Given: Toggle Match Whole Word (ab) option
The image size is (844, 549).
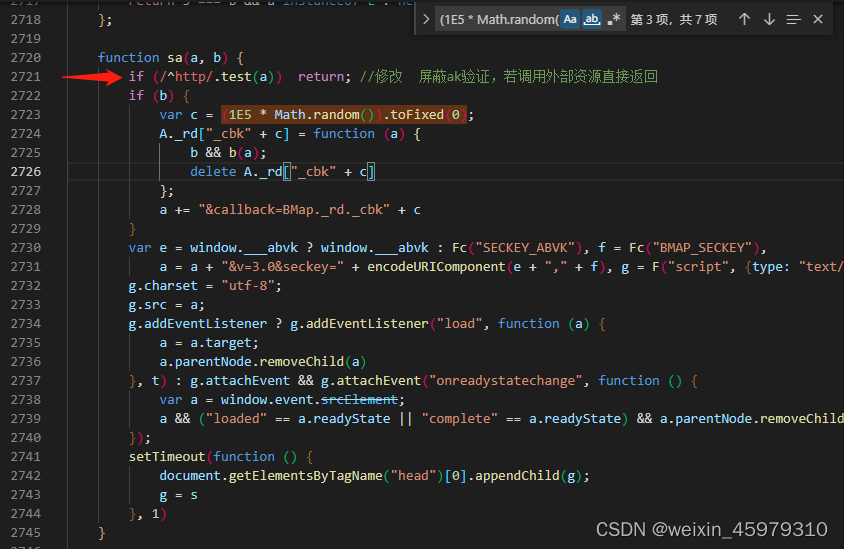Looking at the screenshot, I should pos(592,19).
